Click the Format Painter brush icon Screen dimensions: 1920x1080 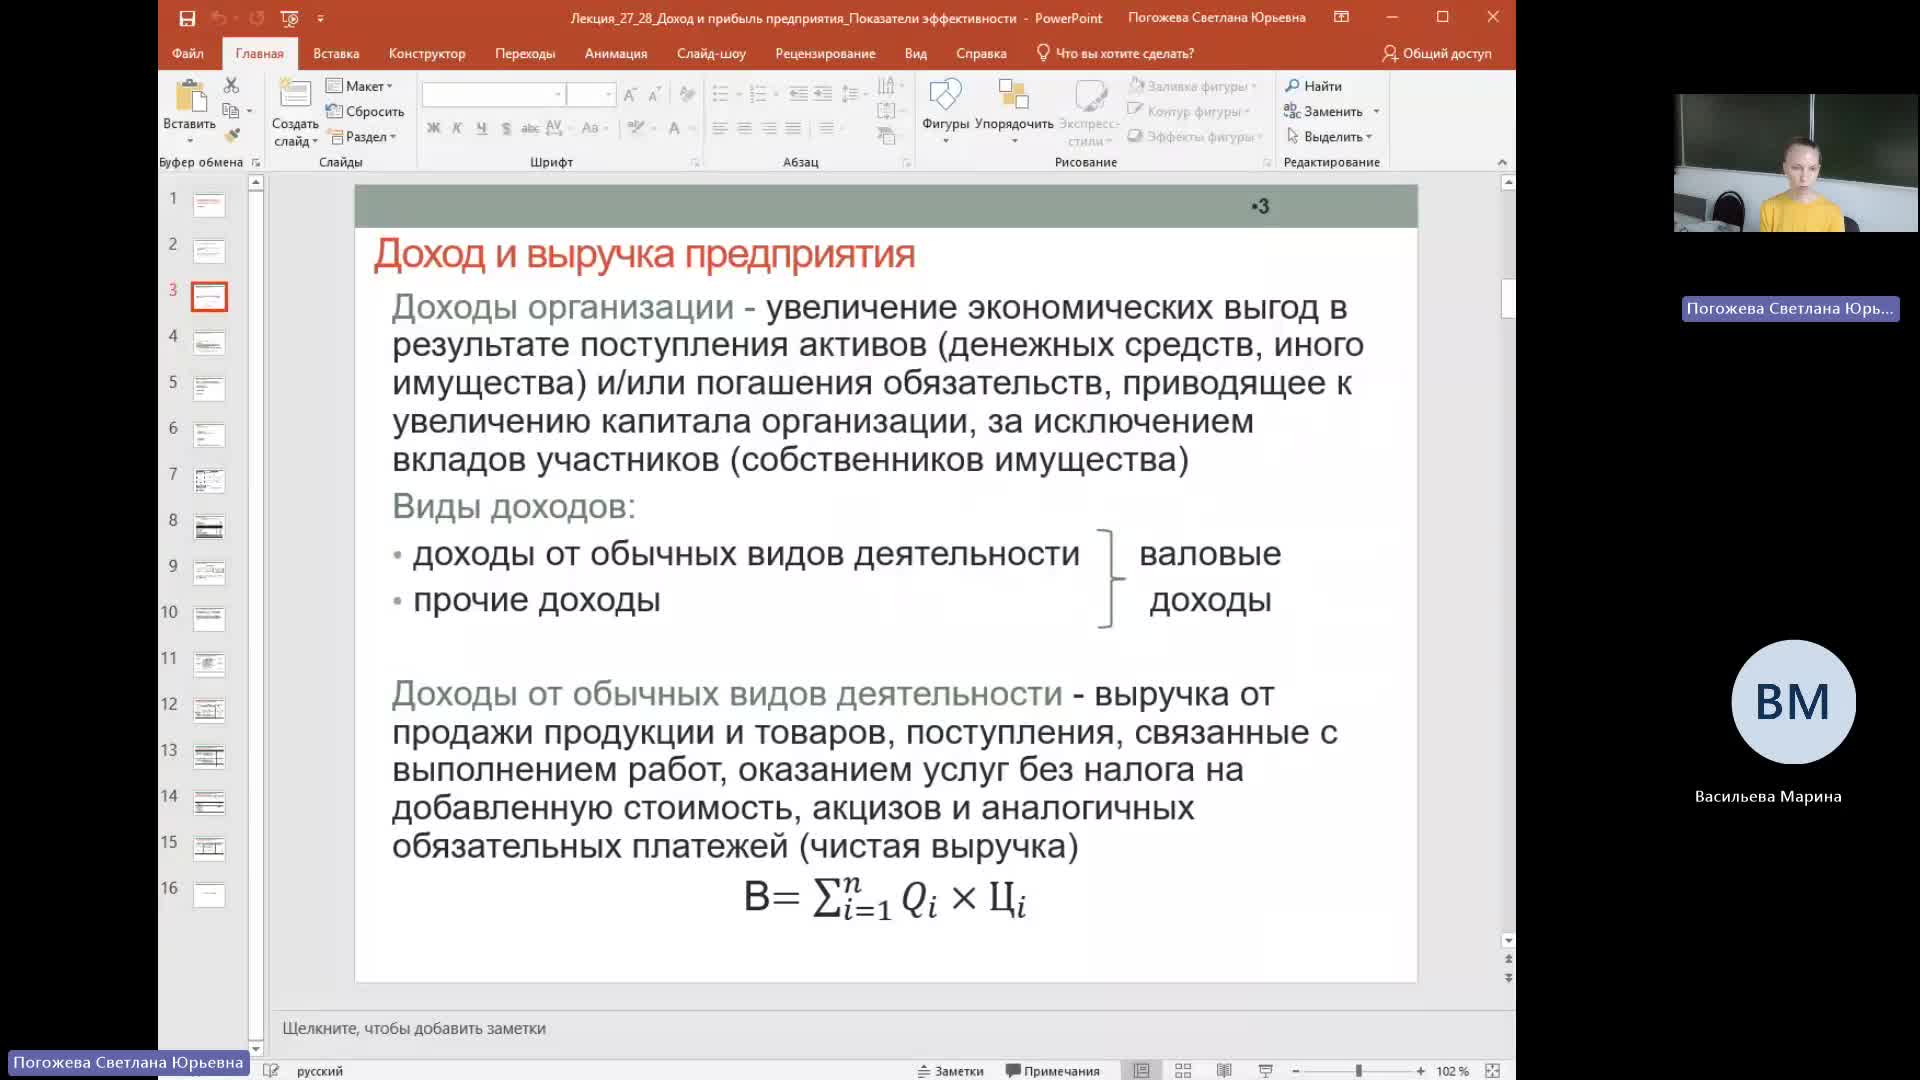232,135
